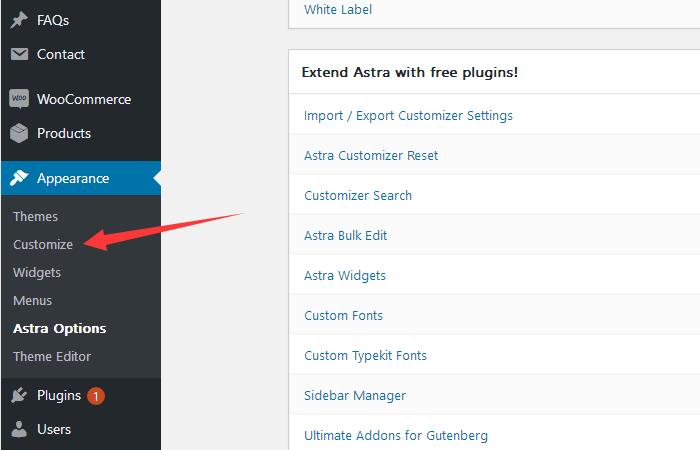Click the Contact envelope icon

pyautogui.click(x=19, y=55)
